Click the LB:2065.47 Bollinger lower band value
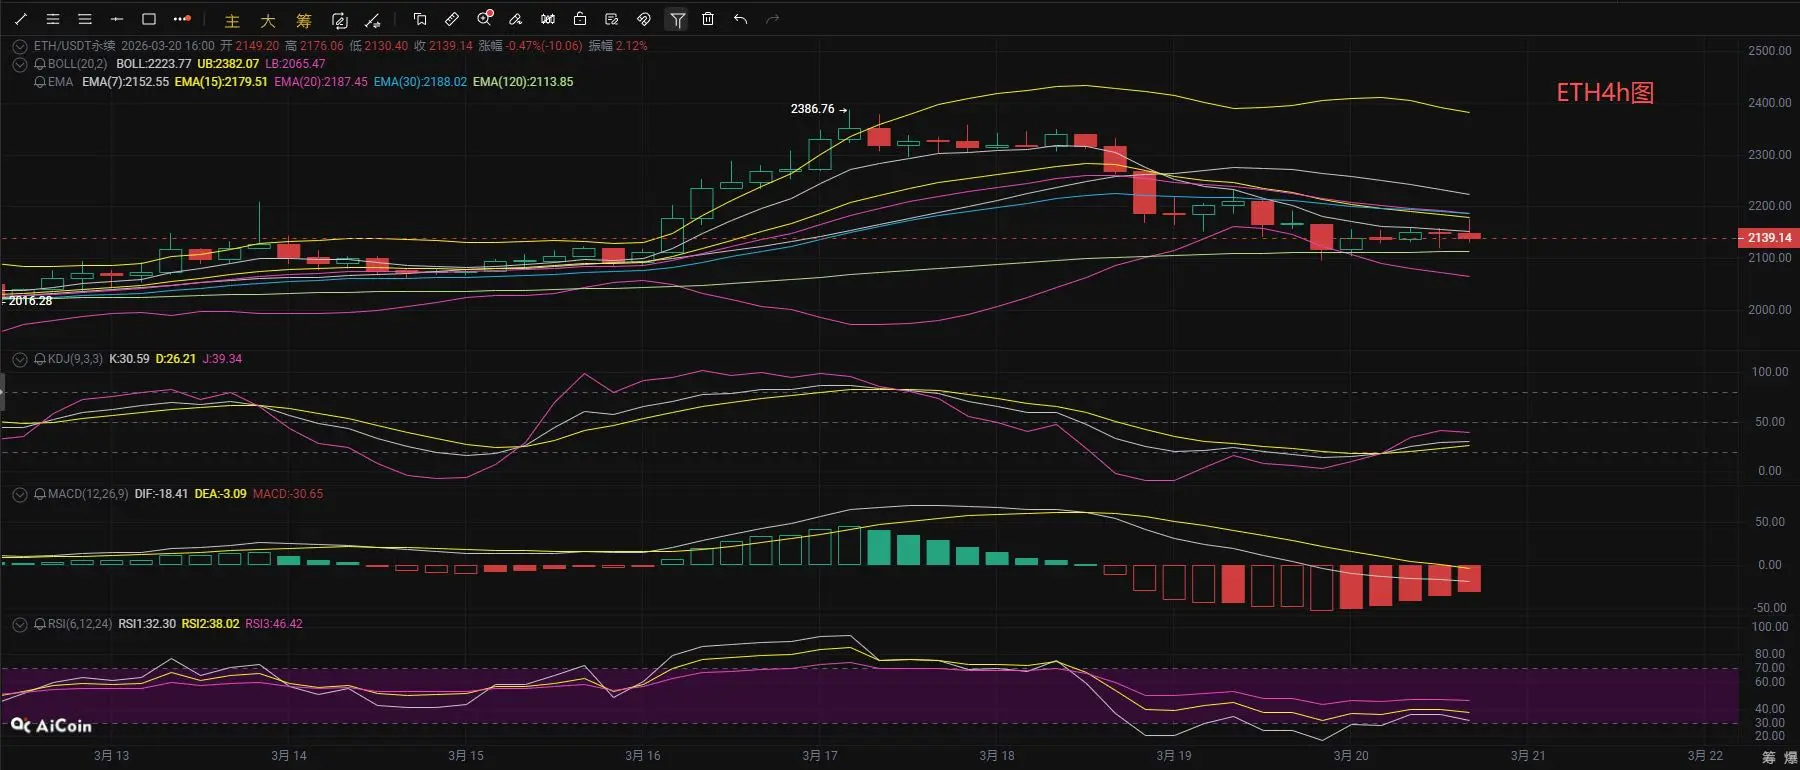Image resolution: width=1800 pixels, height=770 pixels. point(295,64)
